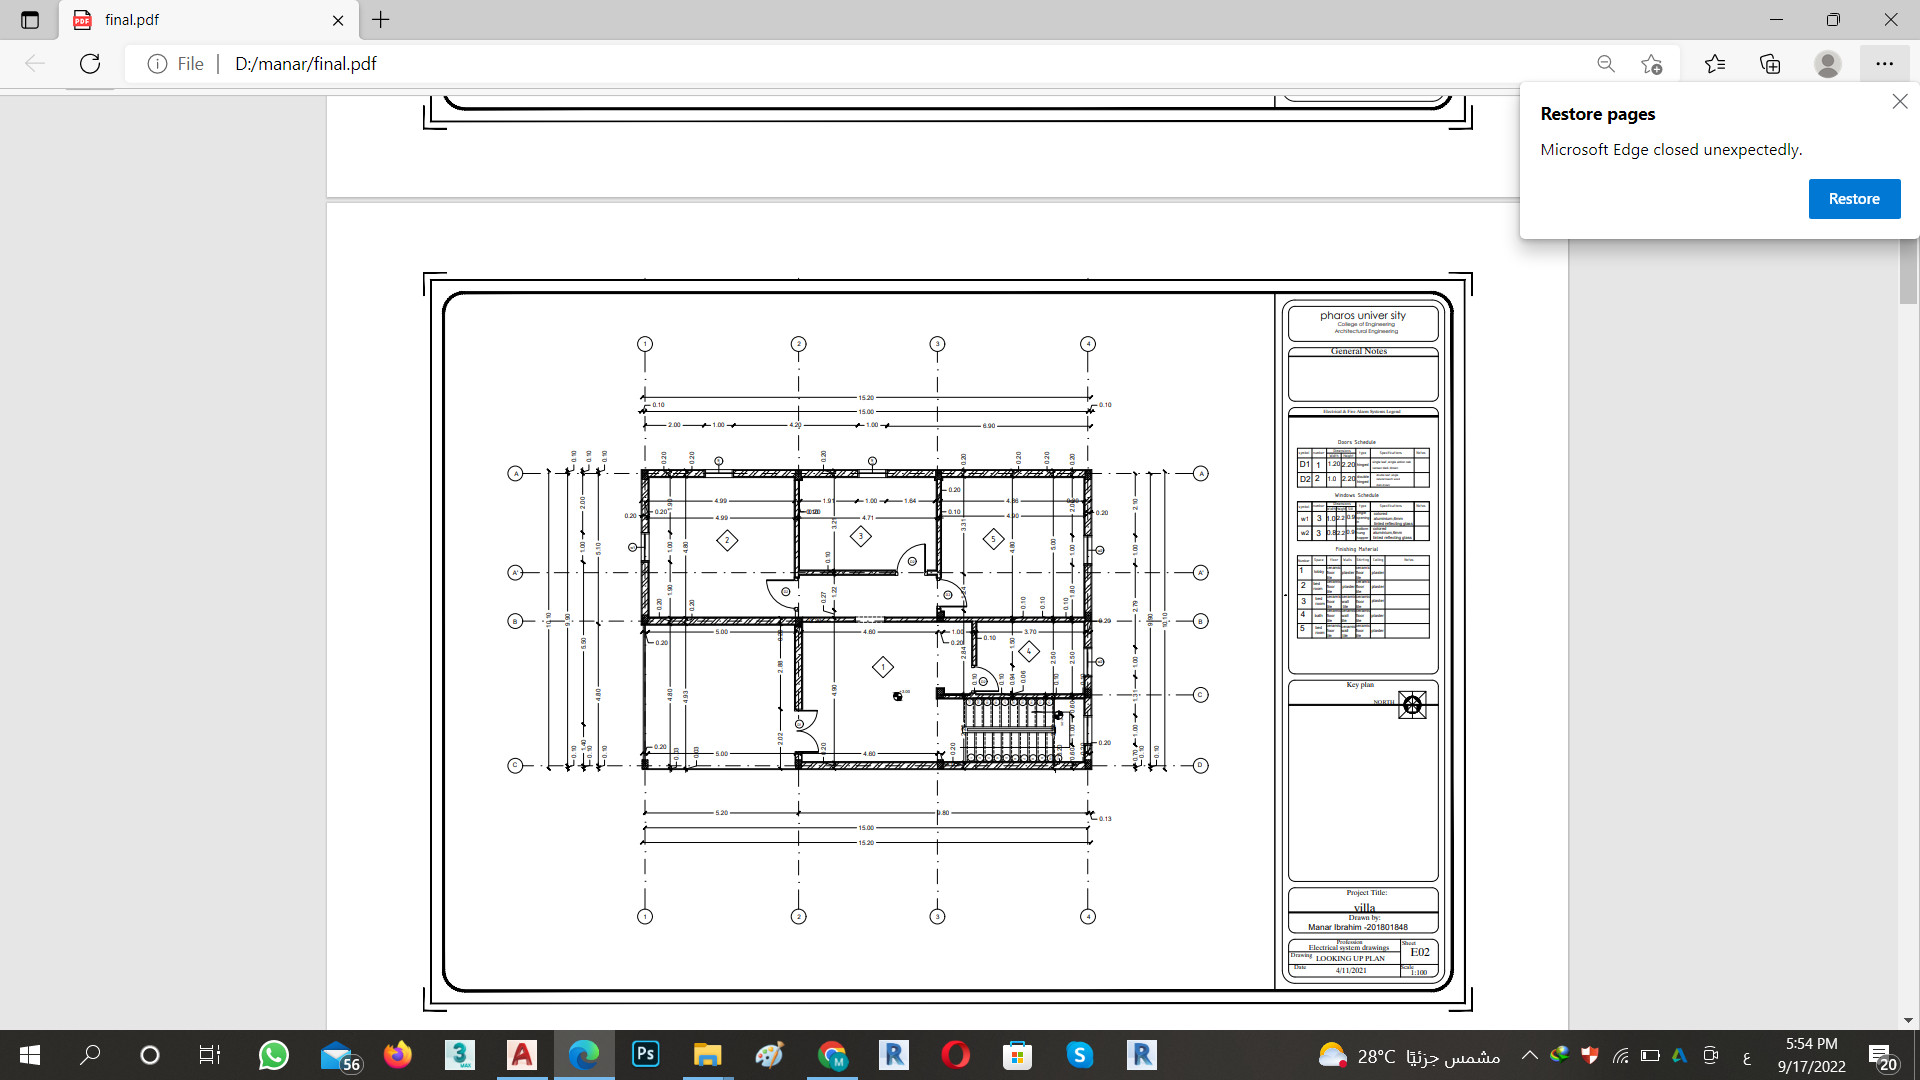The image size is (1920, 1080).
Task: Click the Refresh page icon
Action: pos(90,64)
